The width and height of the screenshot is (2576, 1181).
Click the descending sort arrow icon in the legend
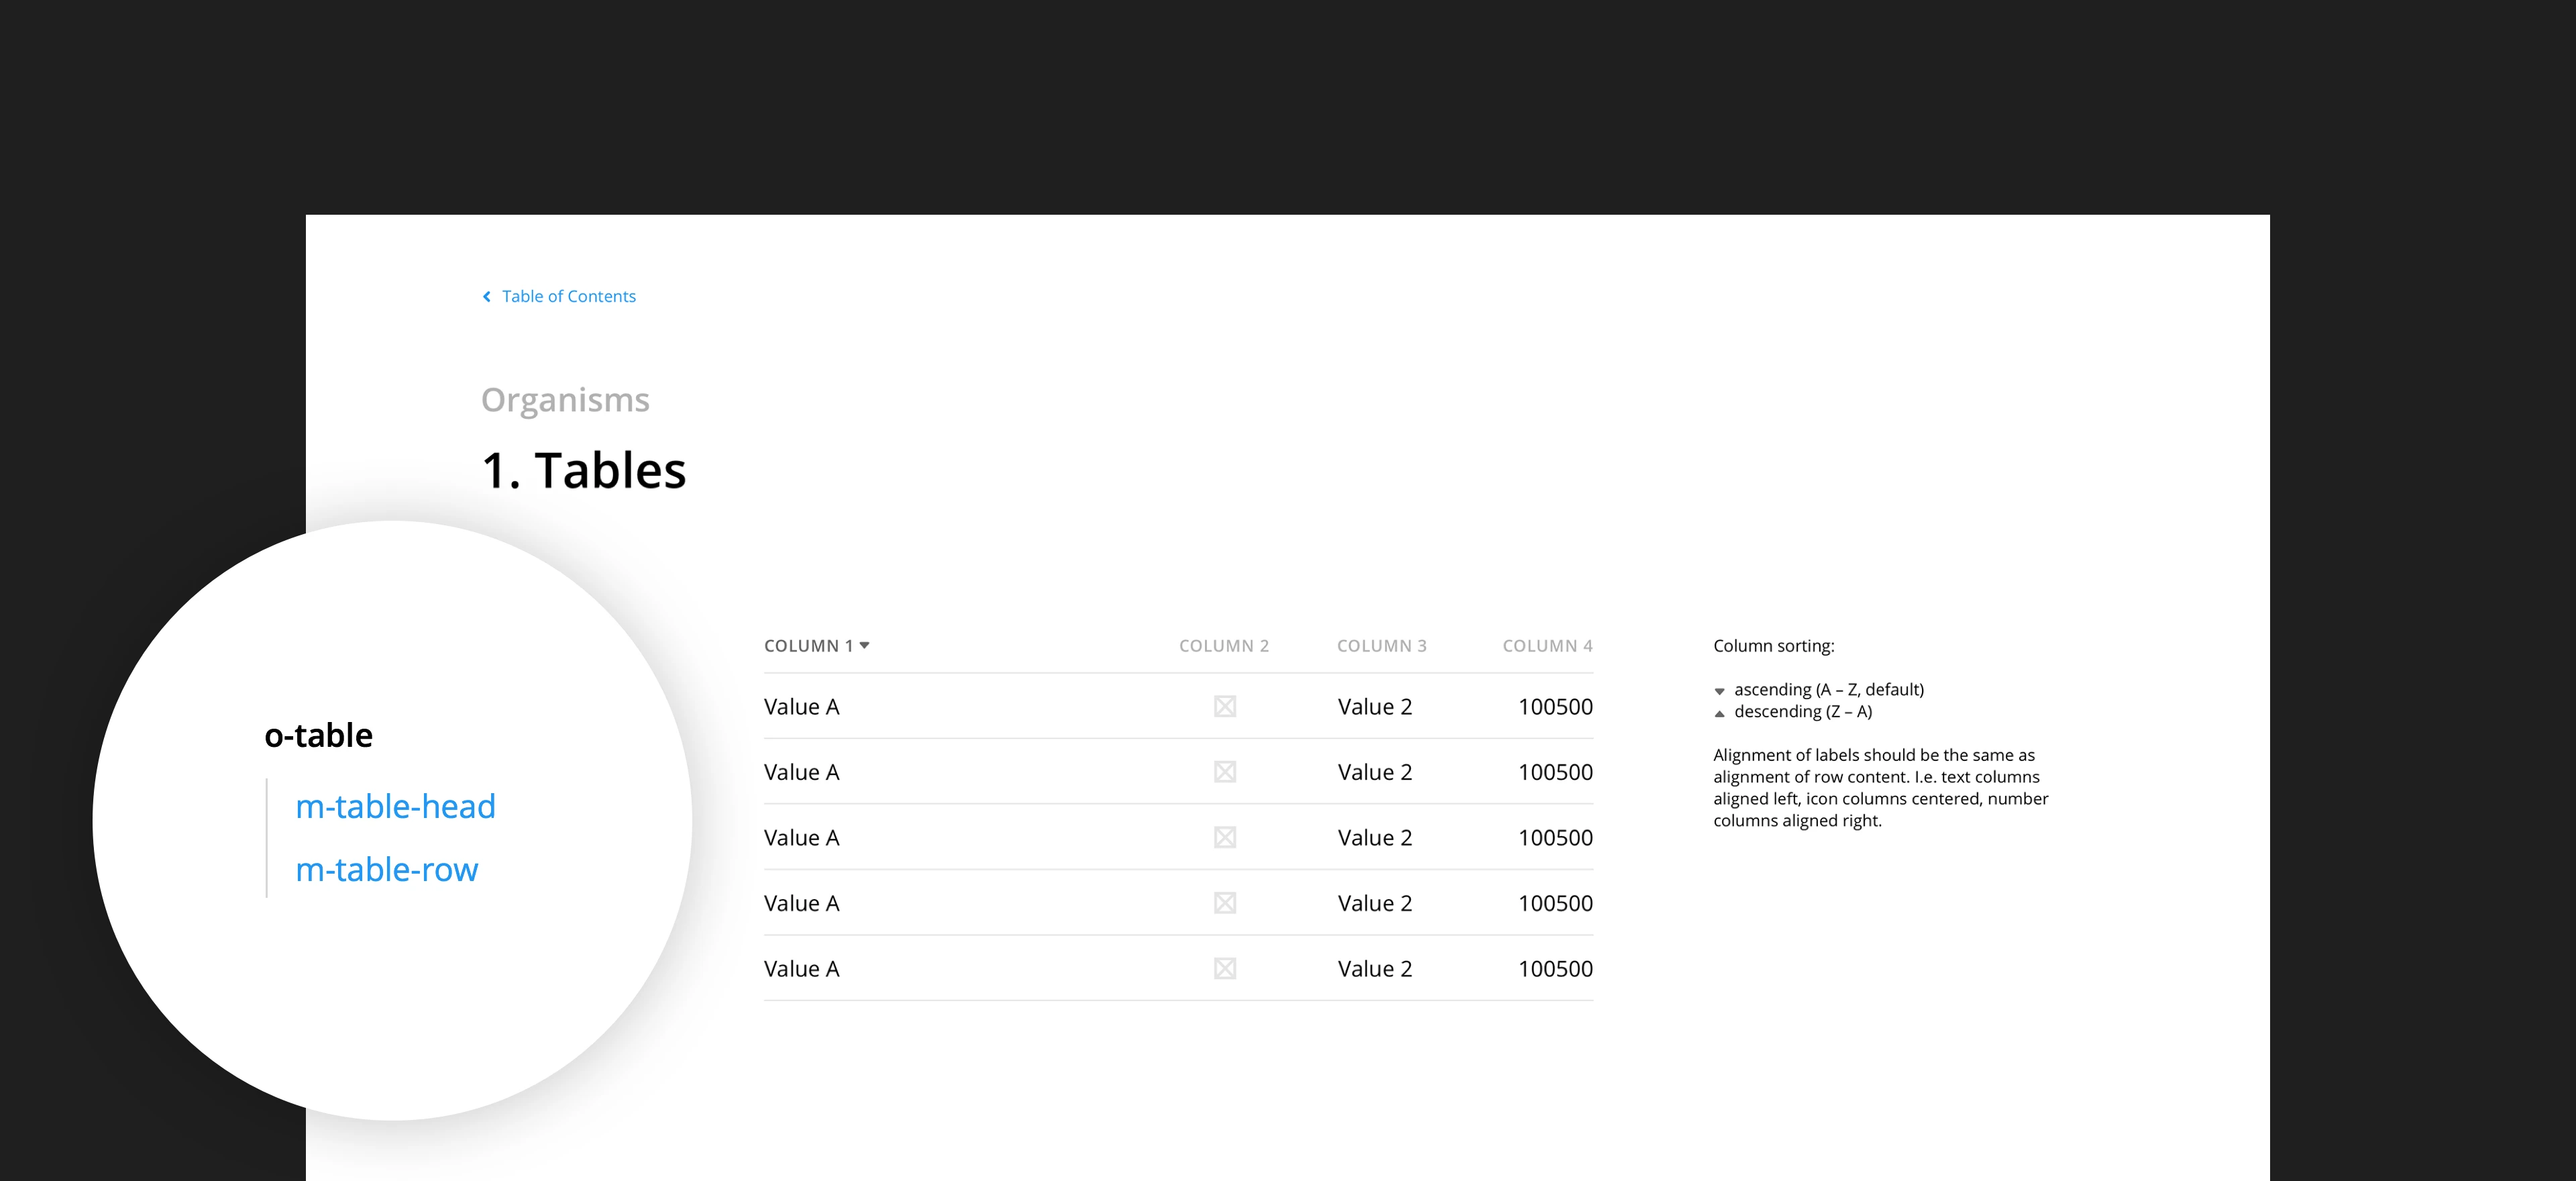coord(1719,712)
